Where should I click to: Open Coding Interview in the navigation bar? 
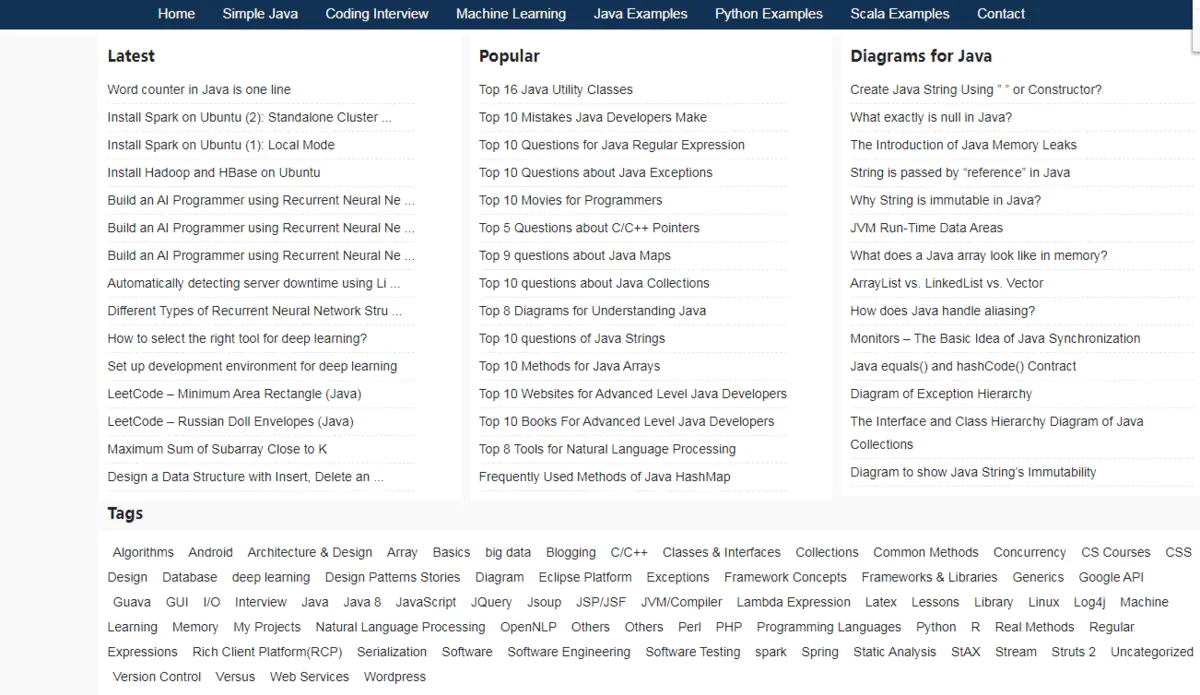(x=377, y=14)
